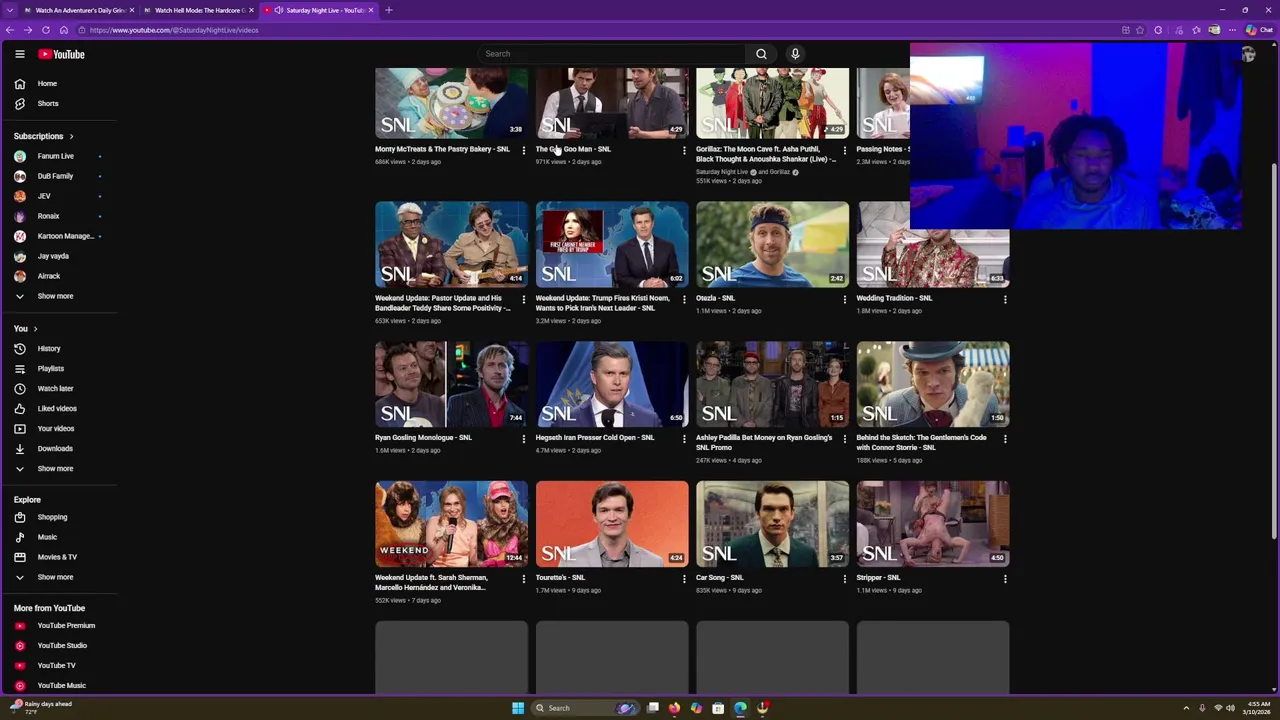
Task: Open weather widget Rainy days ahead
Action: [x=40, y=707]
